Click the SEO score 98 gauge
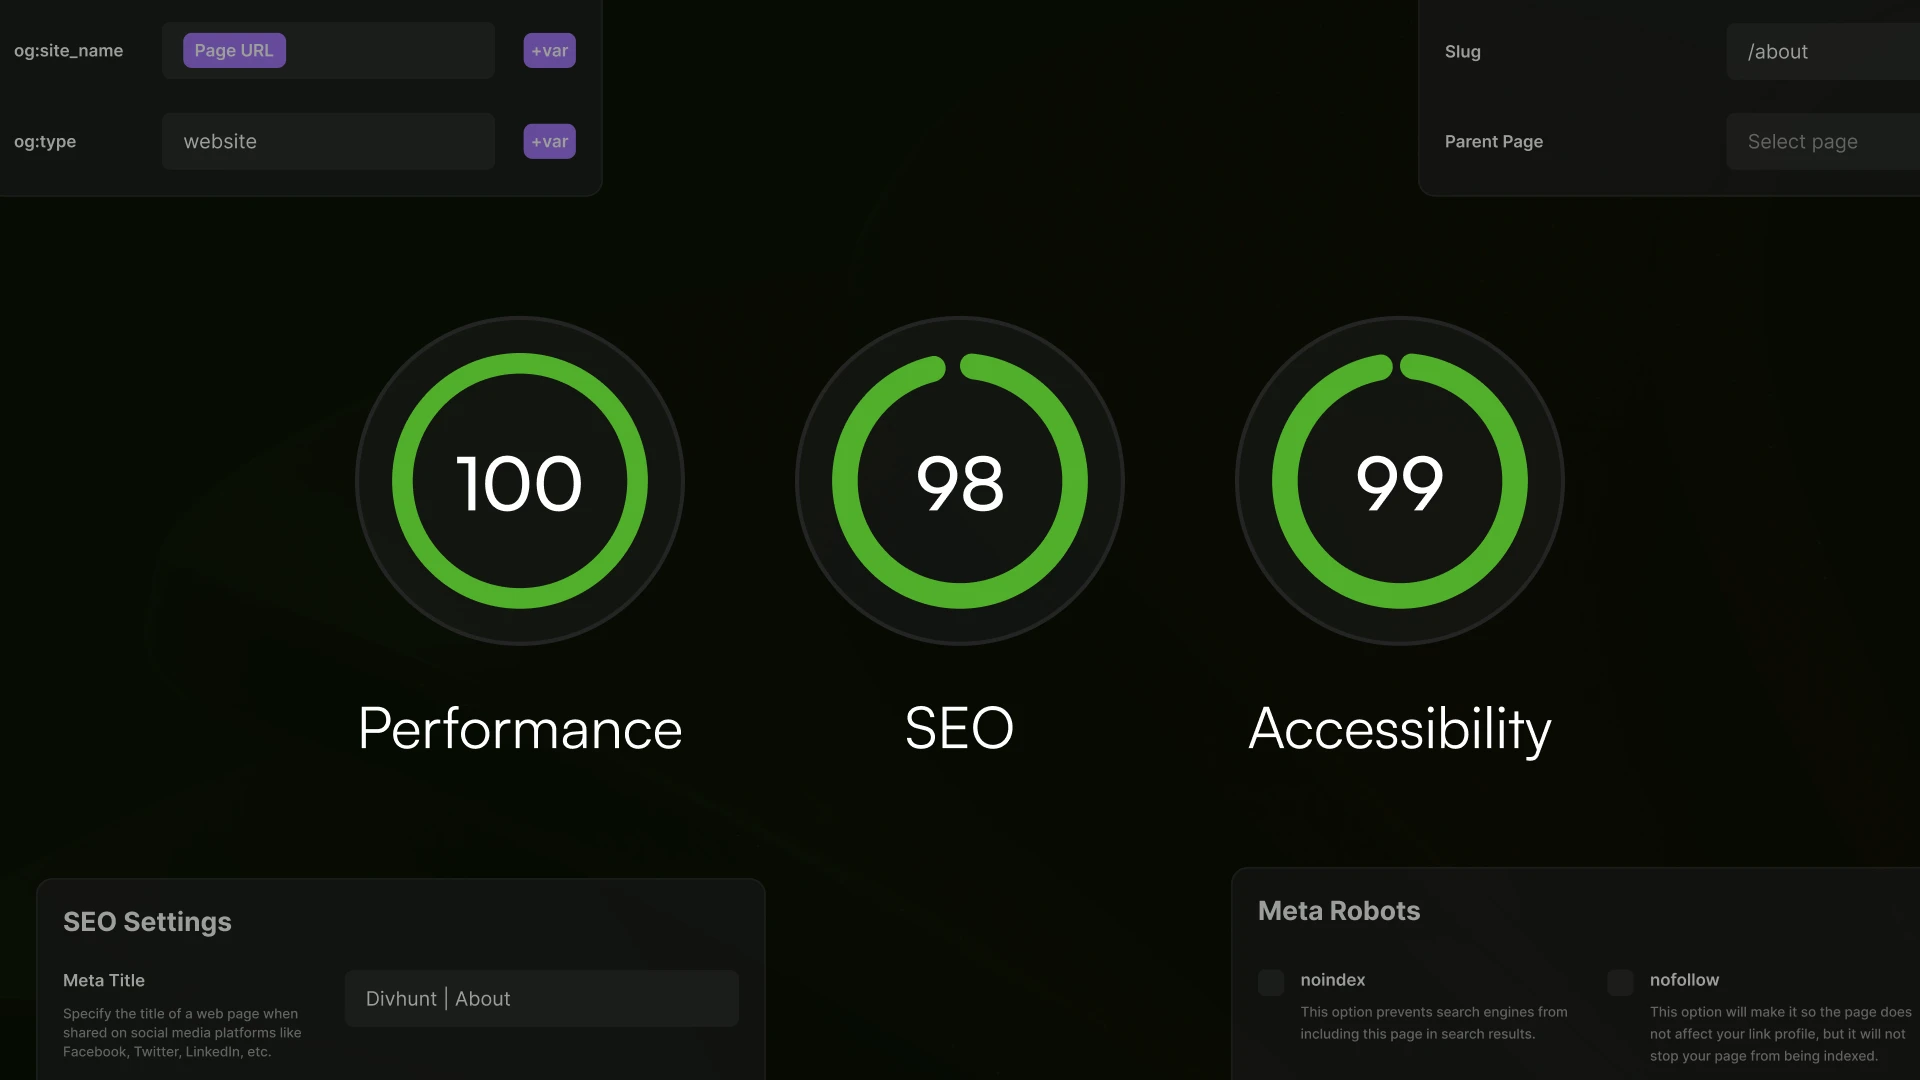Image resolution: width=1920 pixels, height=1080 pixels. coord(959,481)
